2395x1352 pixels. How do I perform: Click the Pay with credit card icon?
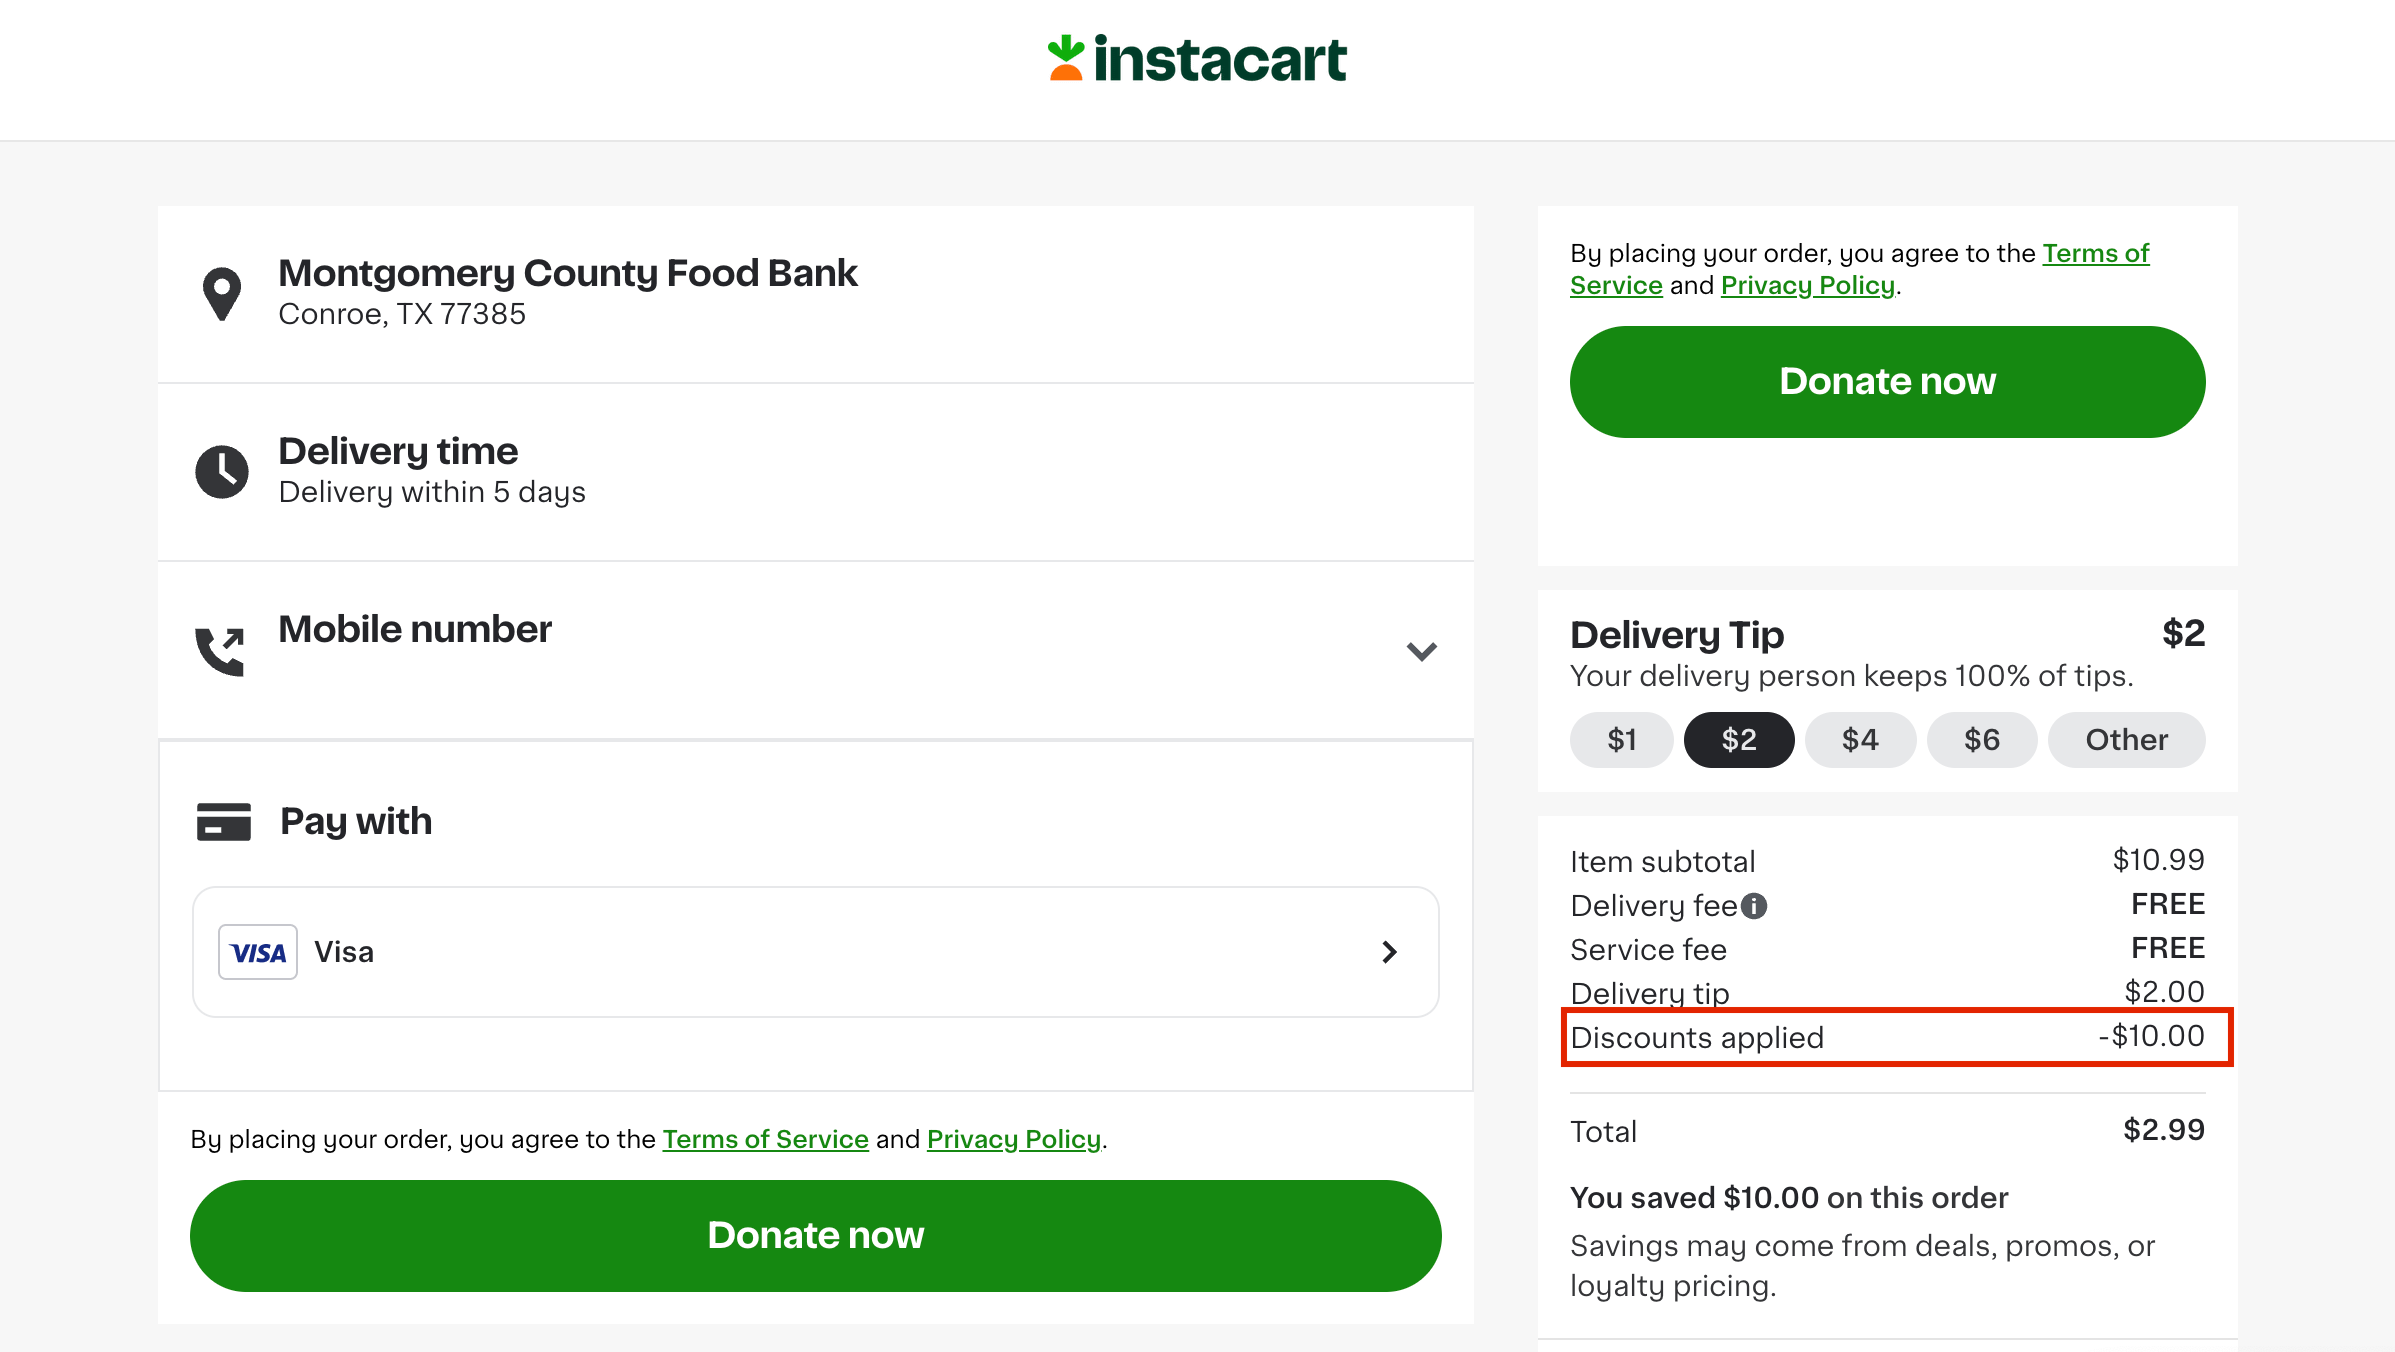click(x=222, y=821)
